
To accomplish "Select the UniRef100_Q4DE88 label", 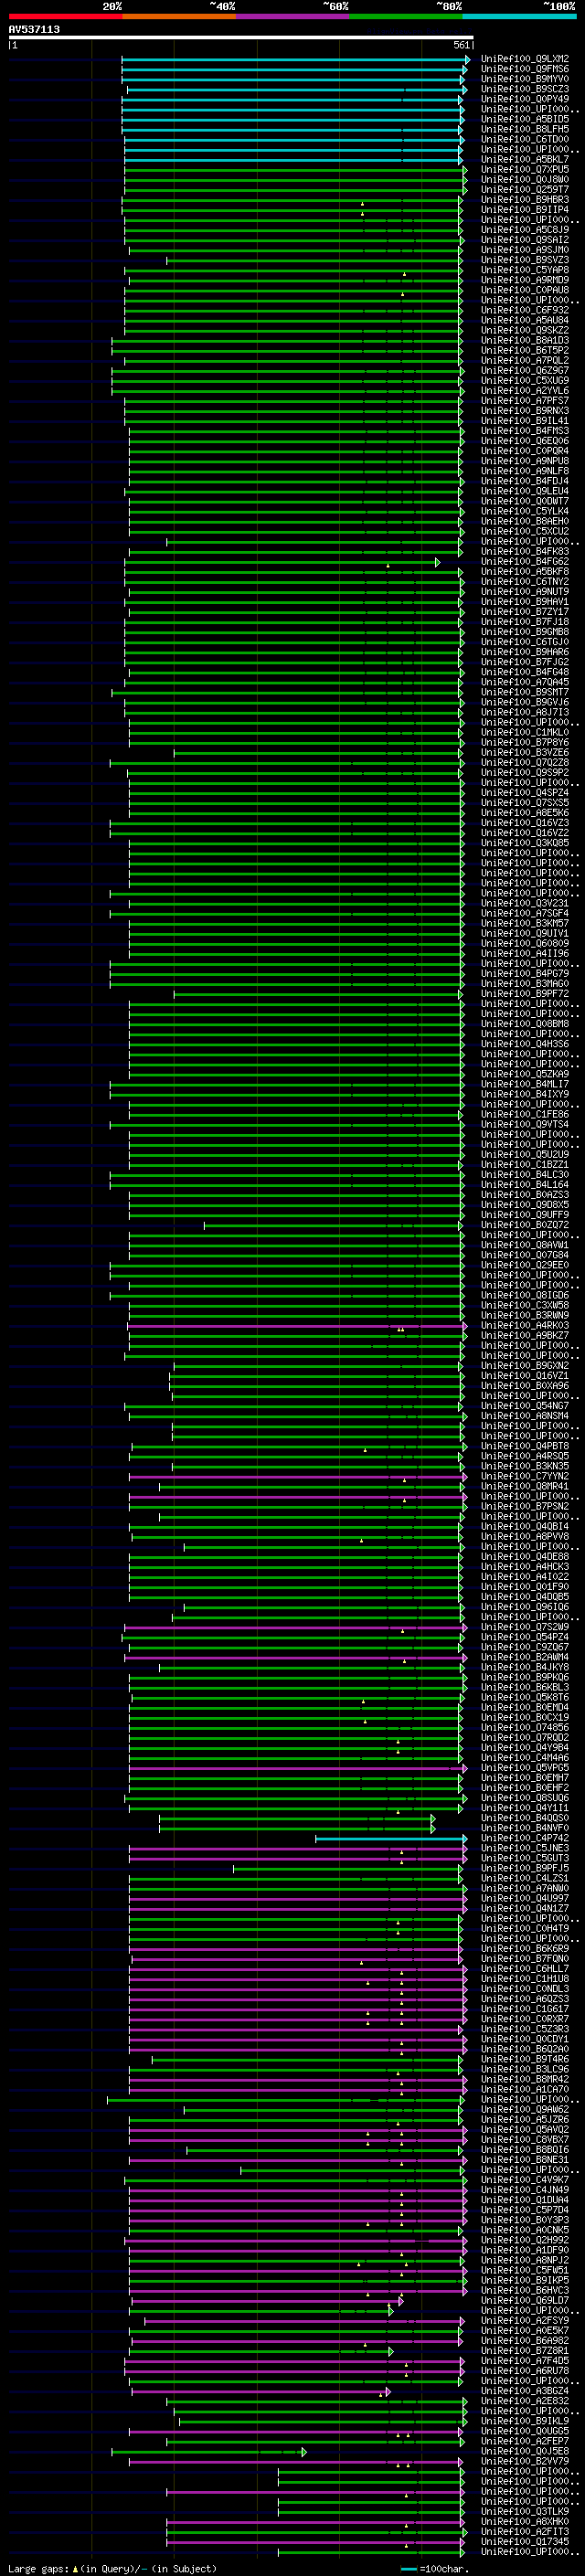I will [x=525, y=1557].
